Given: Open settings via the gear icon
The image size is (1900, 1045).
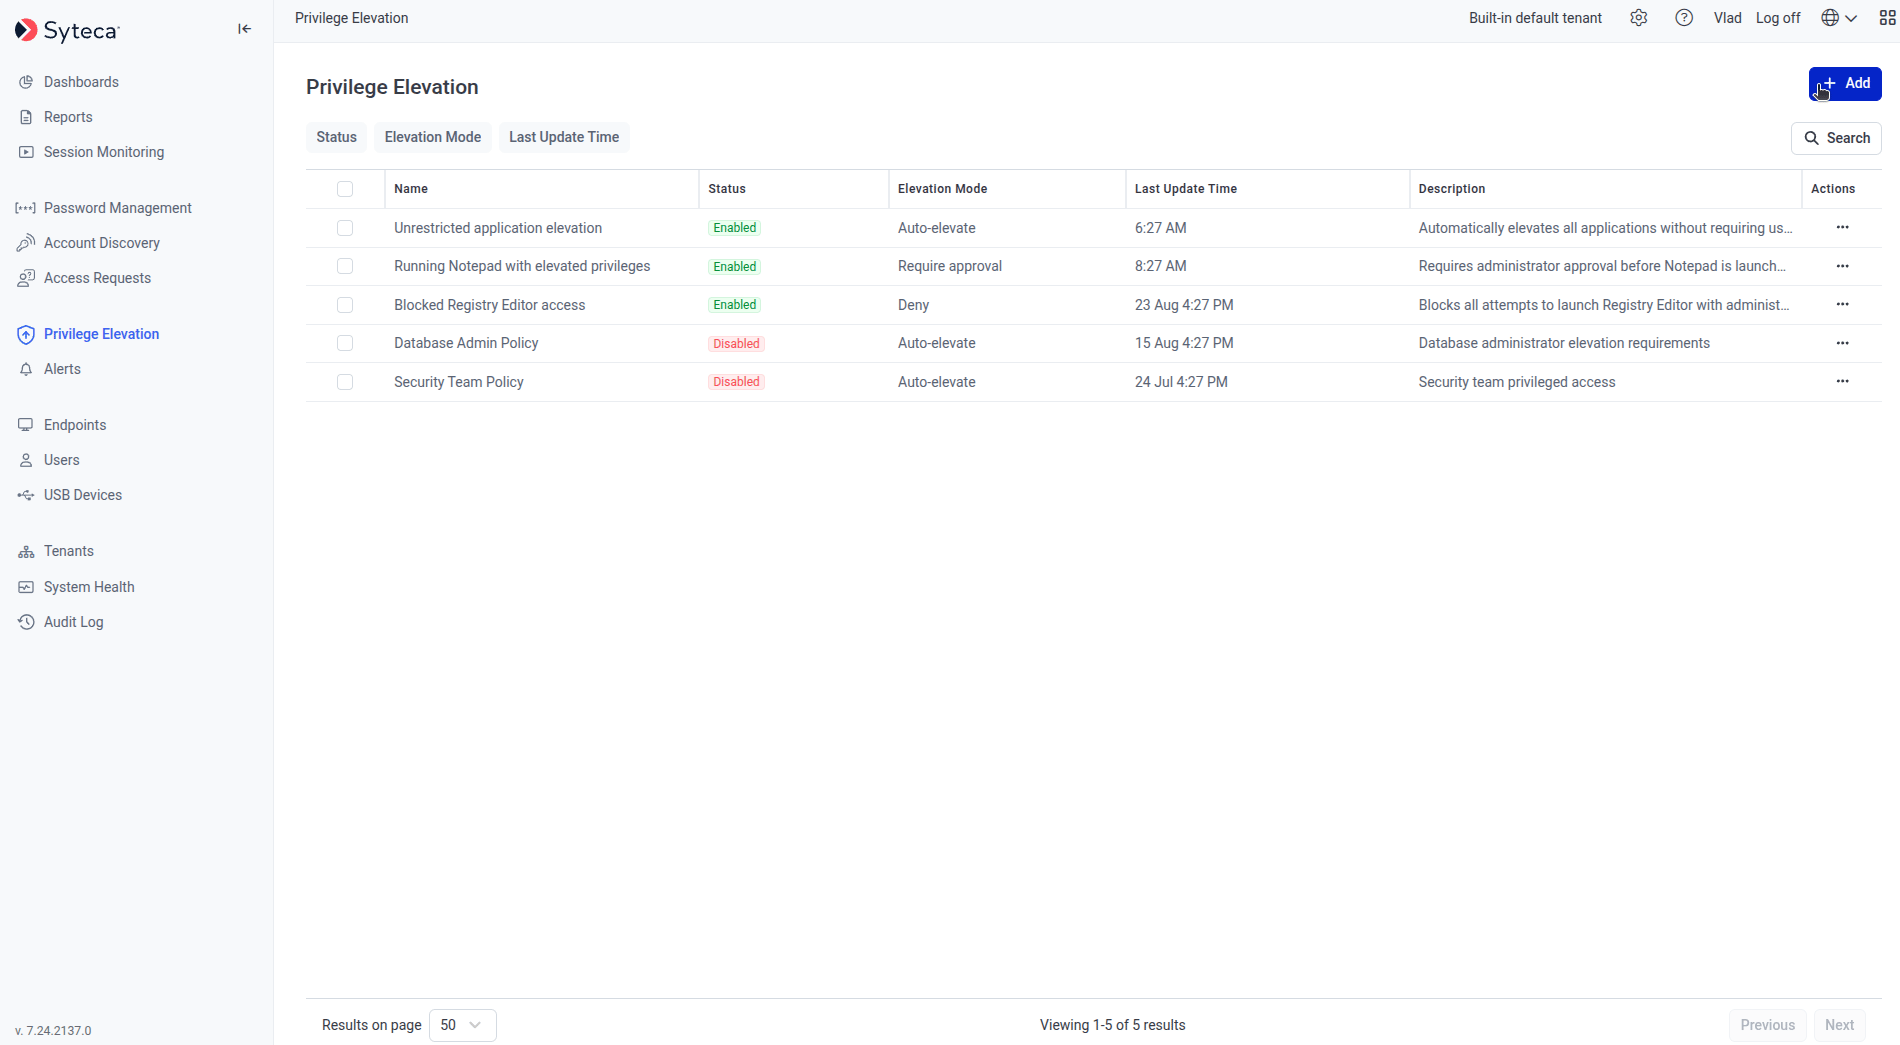Looking at the screenshot, I should coord(1638,18).
